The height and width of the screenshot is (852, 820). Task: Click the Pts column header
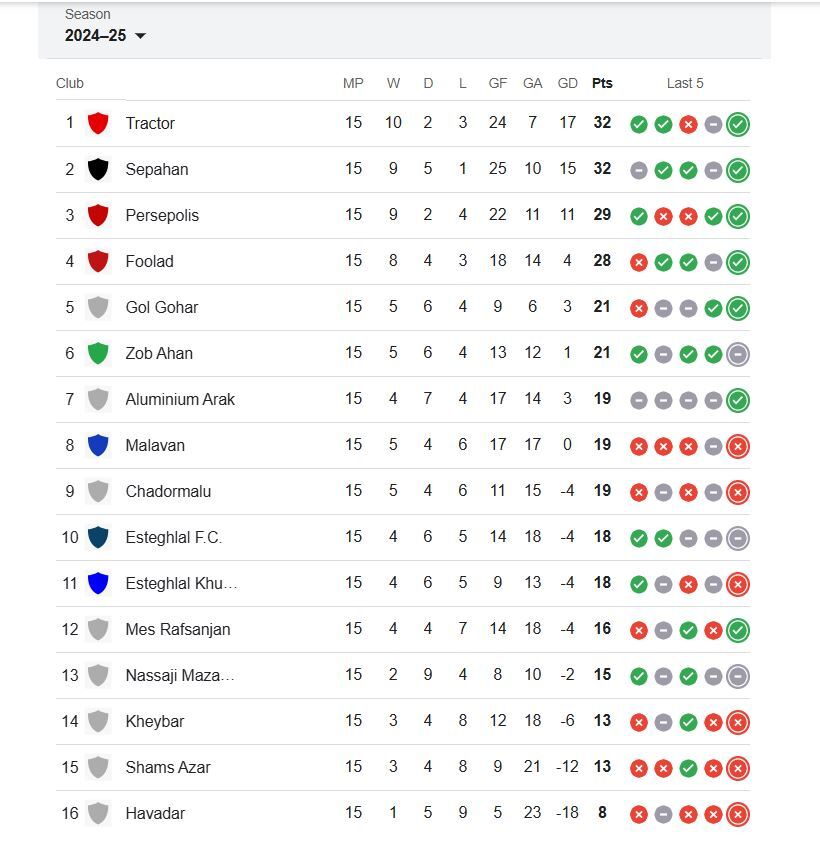pos(602,83)
